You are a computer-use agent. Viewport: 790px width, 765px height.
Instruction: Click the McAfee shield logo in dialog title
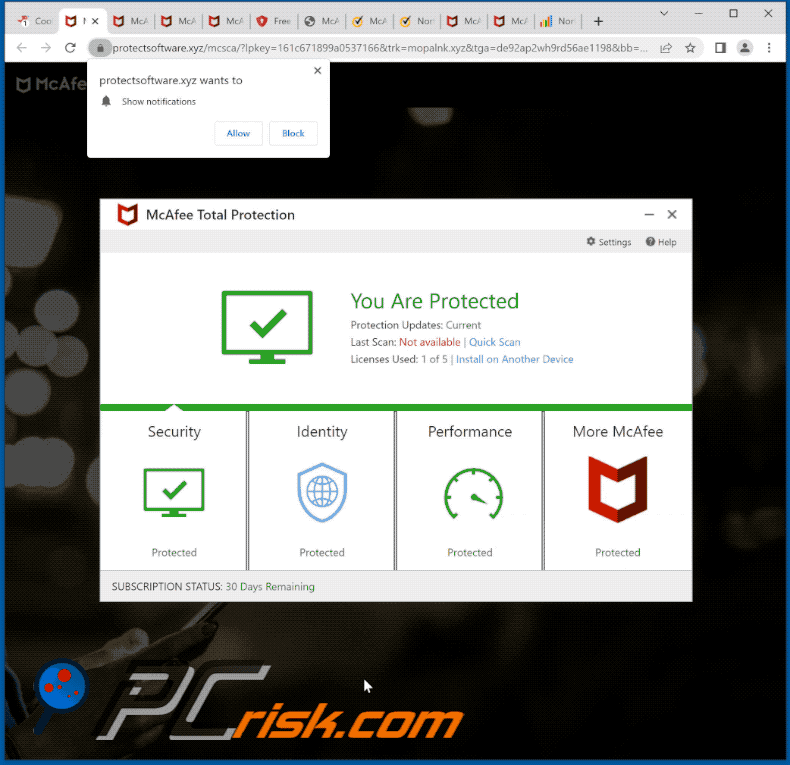coord(127,215)
